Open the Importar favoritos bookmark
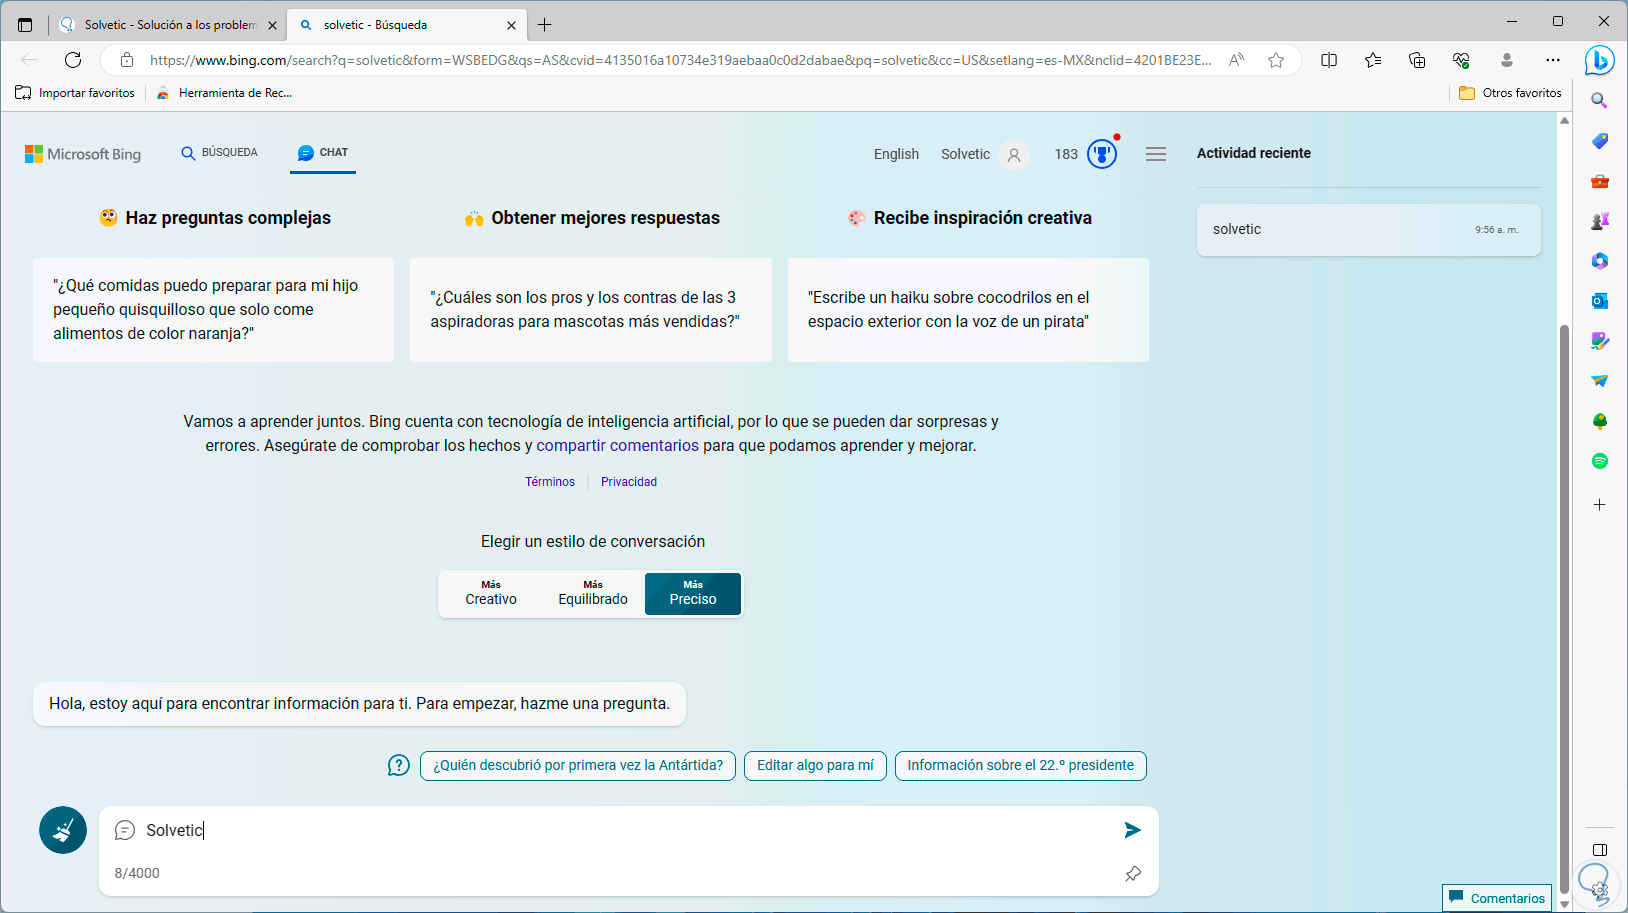 pyautogui.click(x=75, y=93)
